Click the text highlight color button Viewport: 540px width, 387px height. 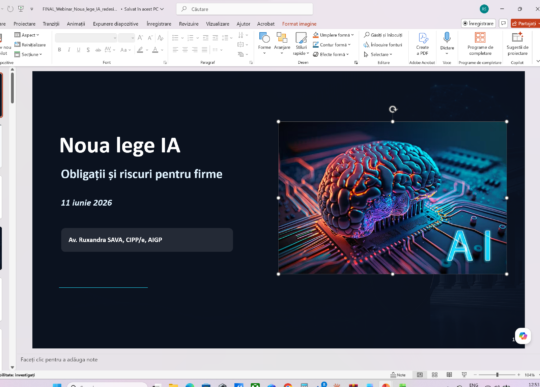click(140, 50)
